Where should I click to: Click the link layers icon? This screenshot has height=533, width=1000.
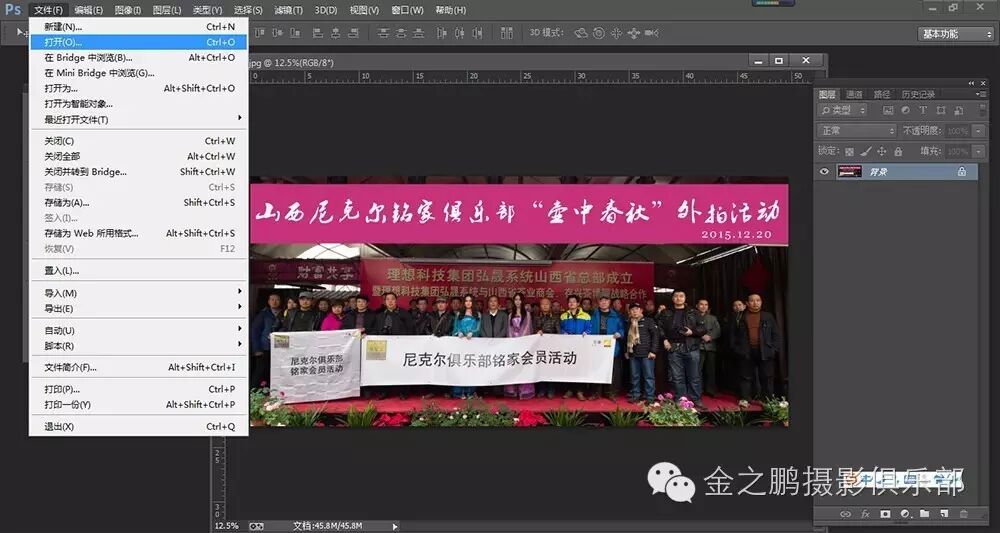click(x=845, y=513)
